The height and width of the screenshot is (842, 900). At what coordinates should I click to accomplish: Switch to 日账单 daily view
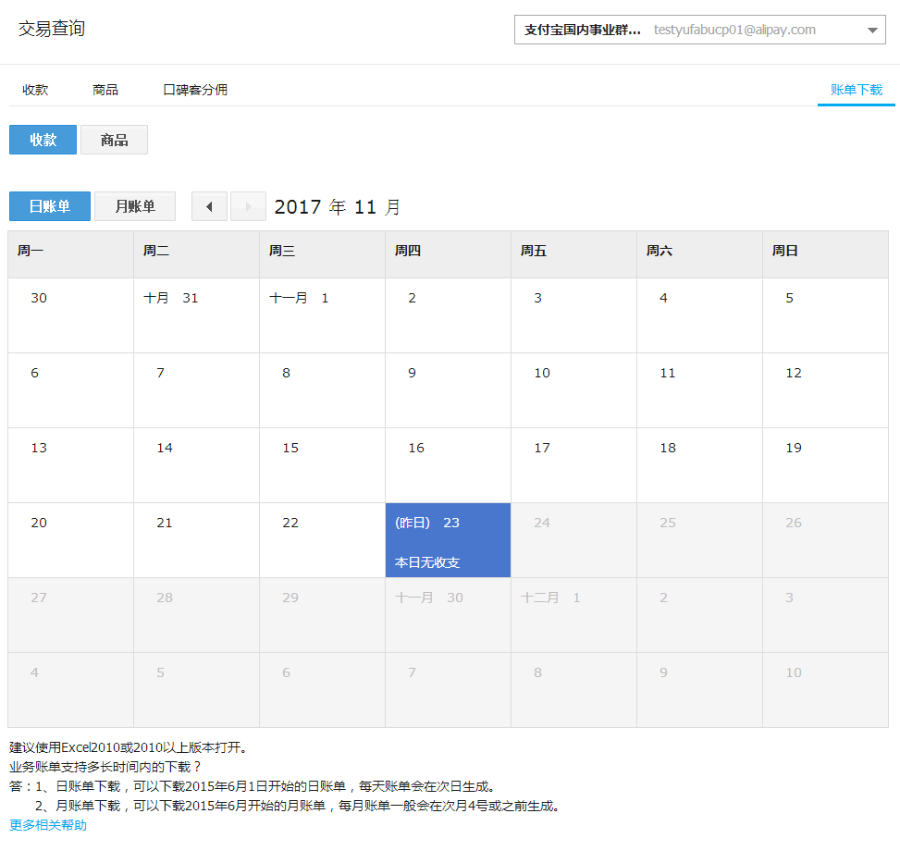point(50,206)
